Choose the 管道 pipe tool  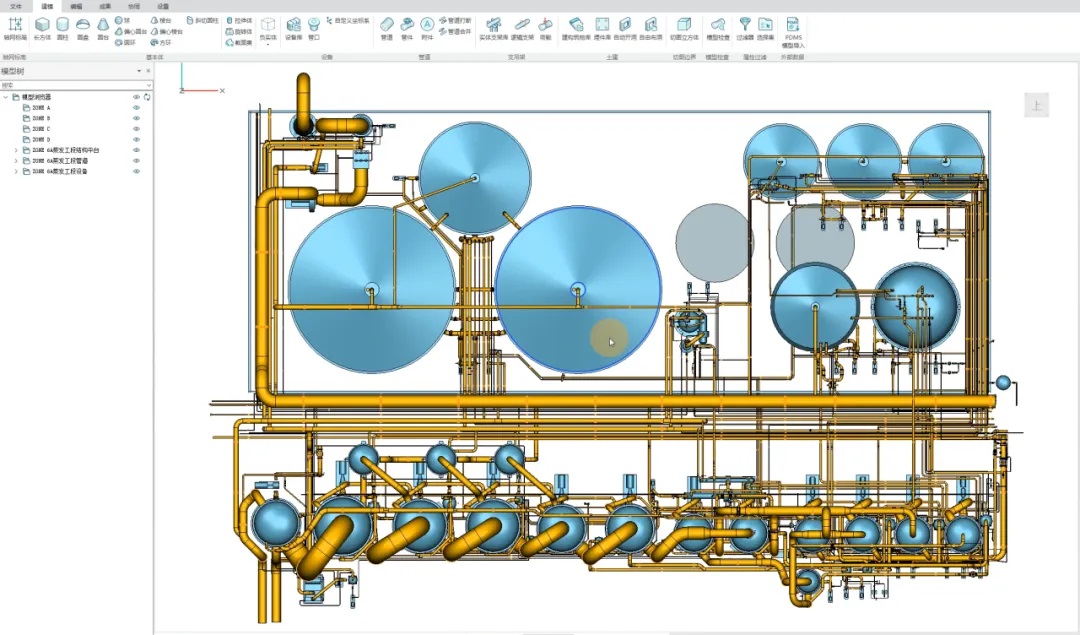[387, 27]
